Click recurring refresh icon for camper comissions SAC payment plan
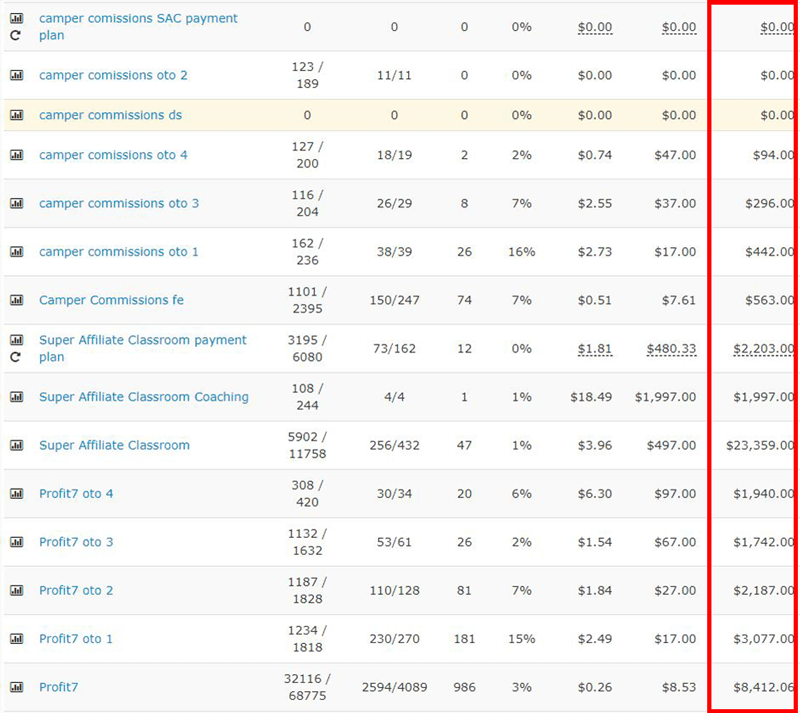This screenshot has height=713, width=800. click(16, 35)
